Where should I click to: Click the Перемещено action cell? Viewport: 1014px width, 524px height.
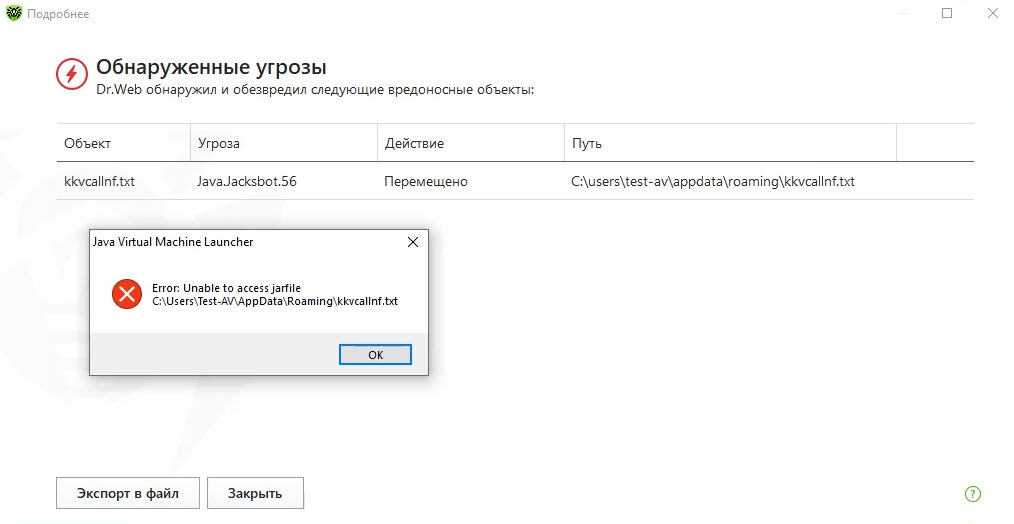426,182
